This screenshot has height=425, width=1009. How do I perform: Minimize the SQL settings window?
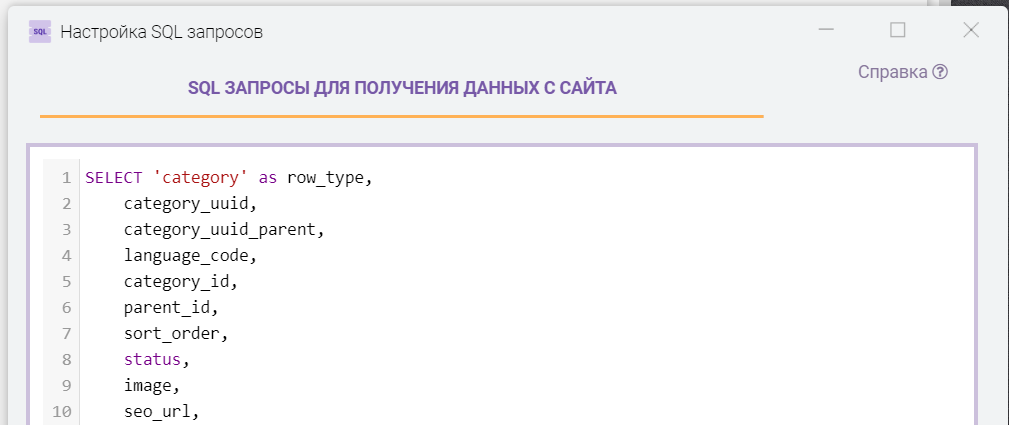[x=826, y=31]
